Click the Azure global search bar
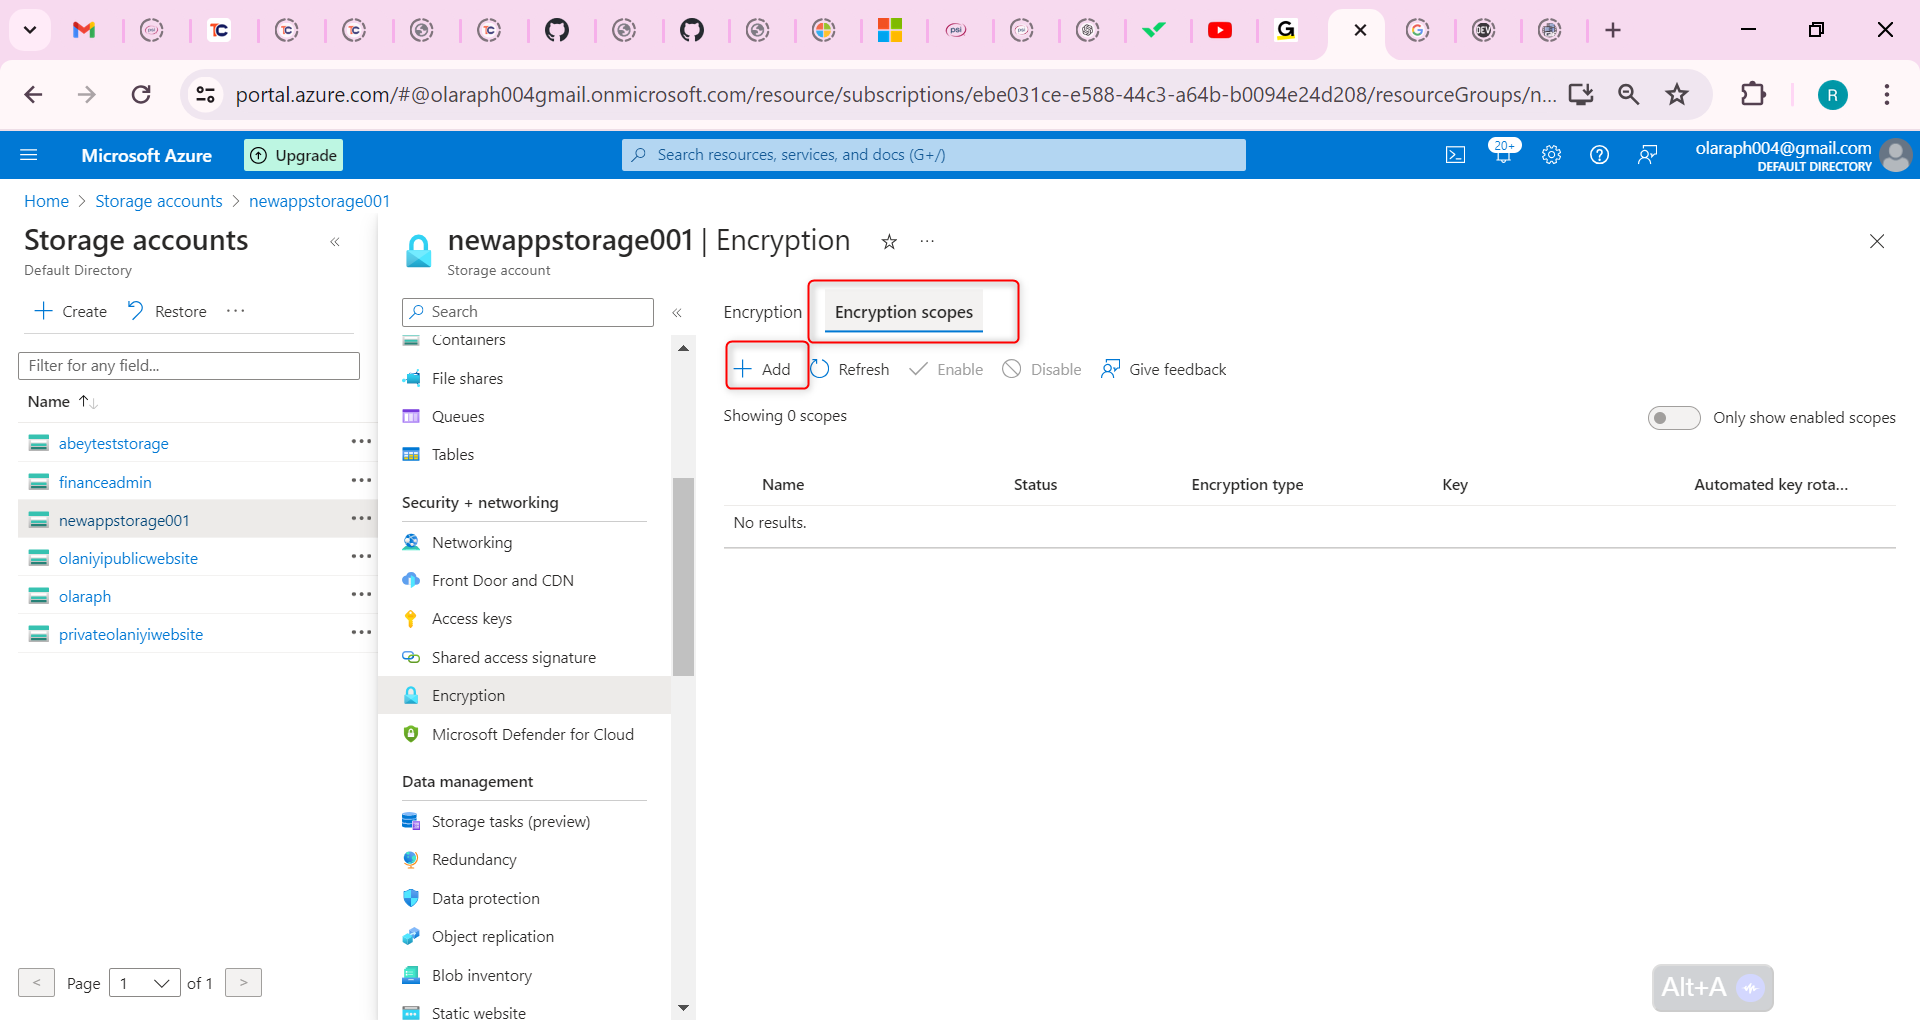 [x=934, y=155]
